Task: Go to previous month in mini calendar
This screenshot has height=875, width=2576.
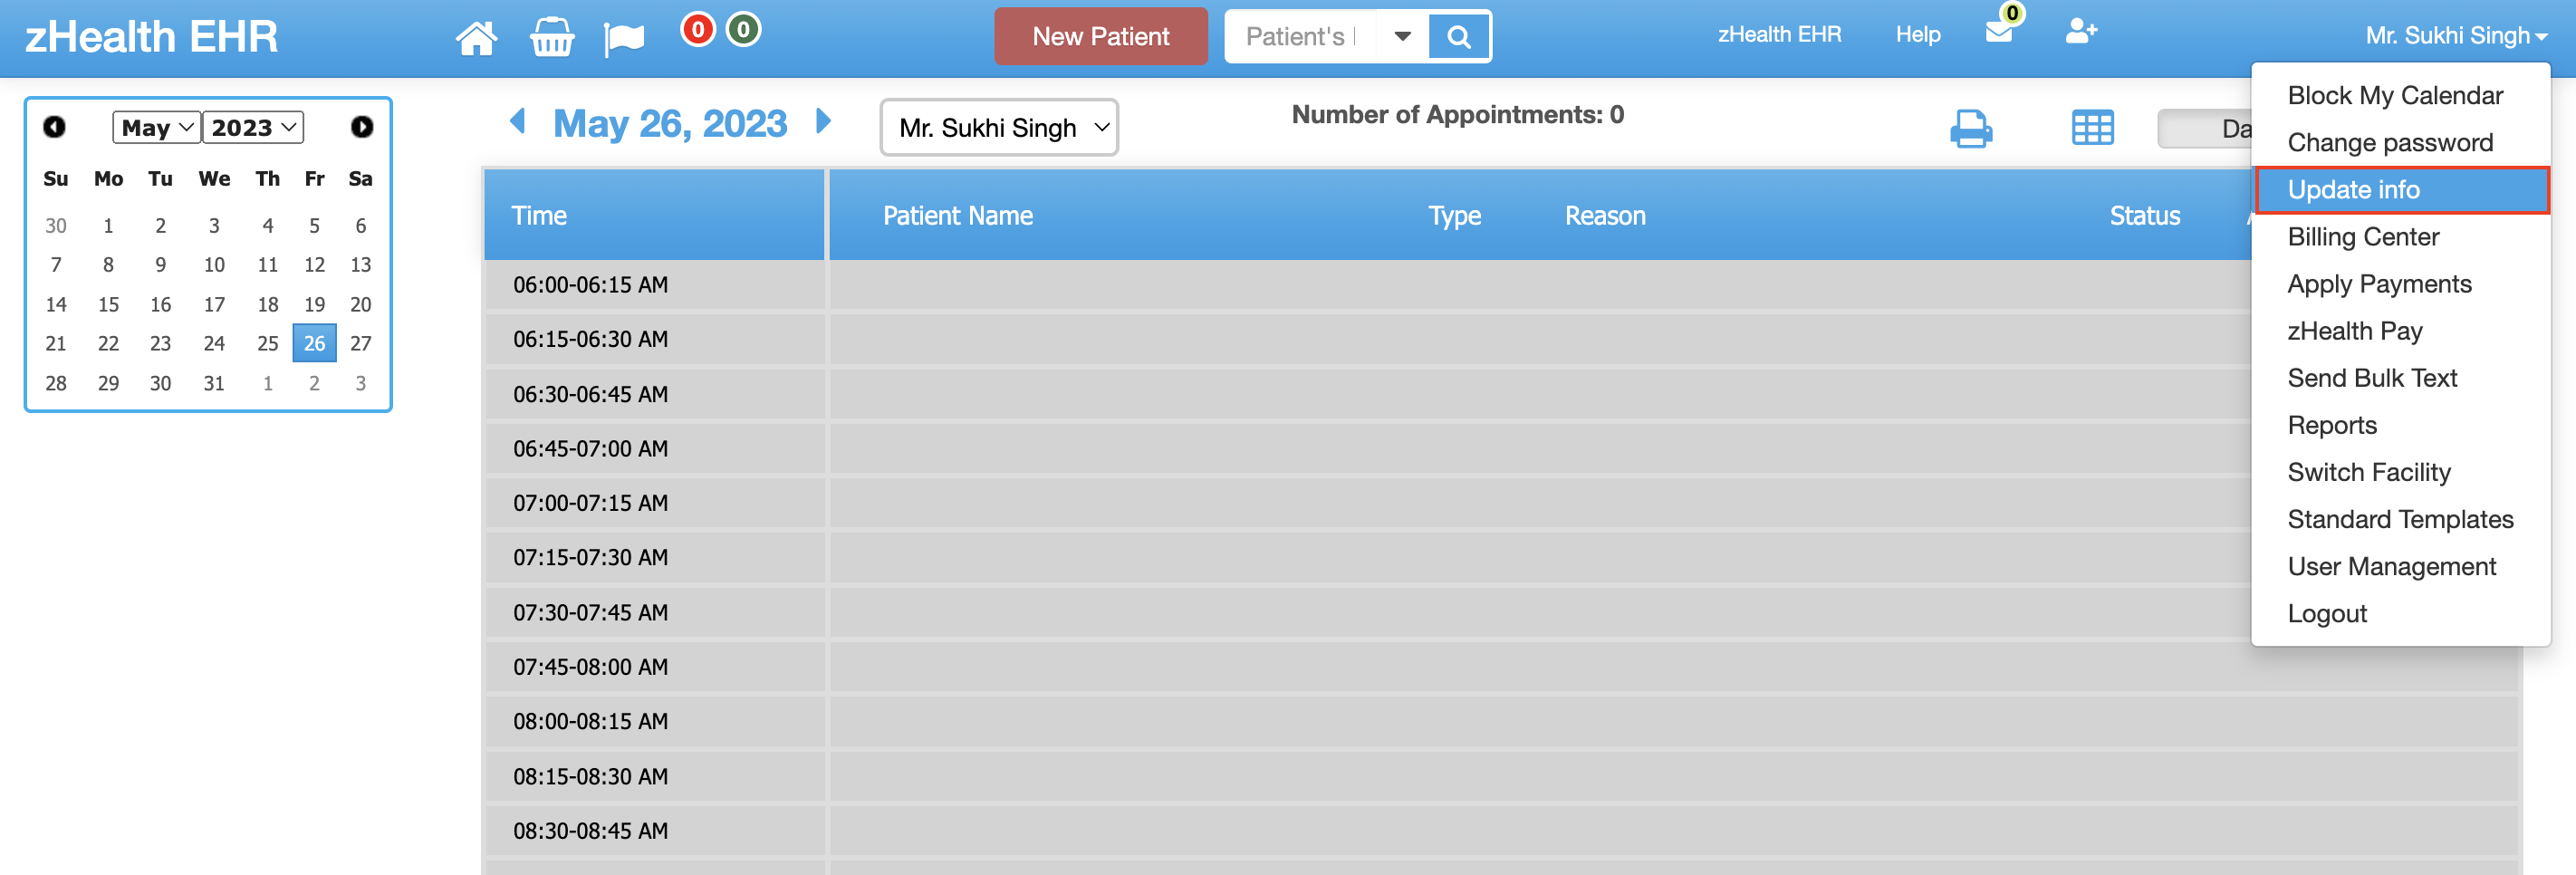Action: pyautogui.click(x=54, y=127)
